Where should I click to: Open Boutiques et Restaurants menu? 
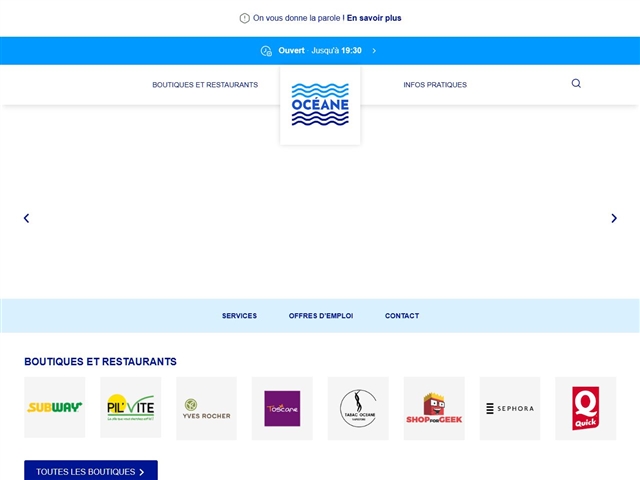205,85
